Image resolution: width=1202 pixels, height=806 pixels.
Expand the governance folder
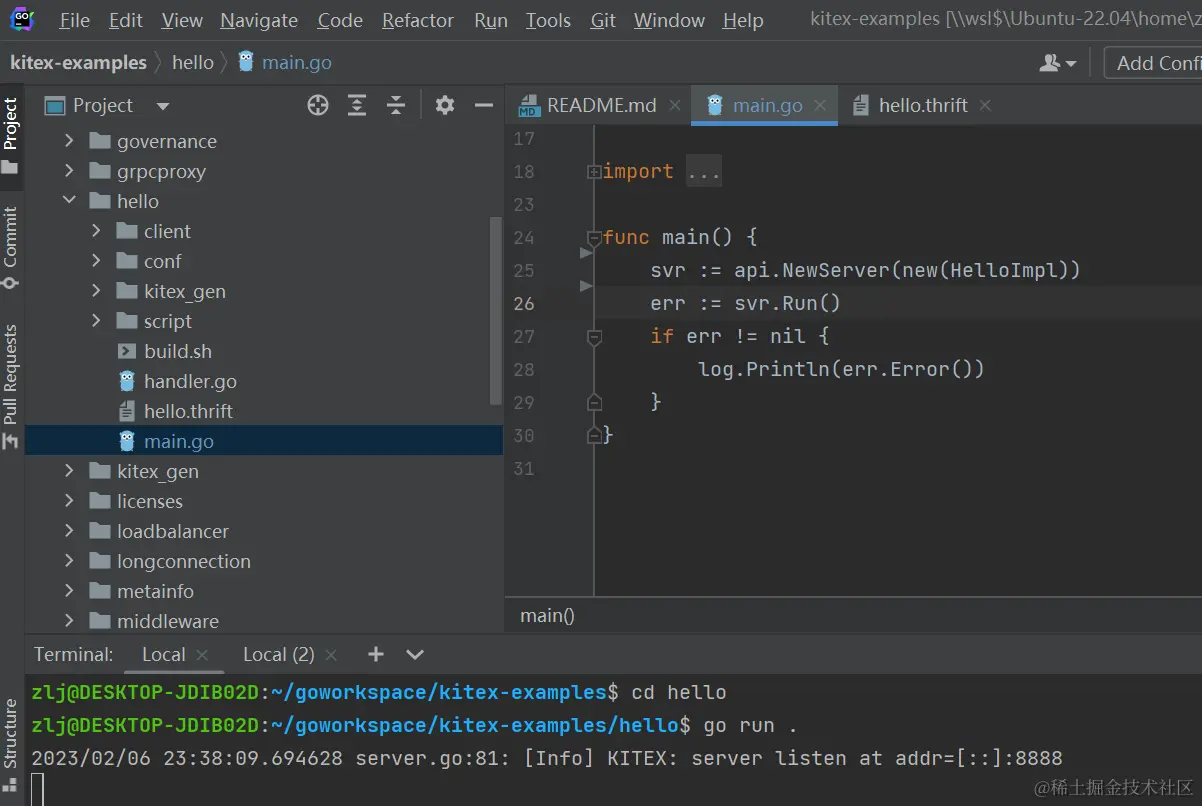click(69, 141)
